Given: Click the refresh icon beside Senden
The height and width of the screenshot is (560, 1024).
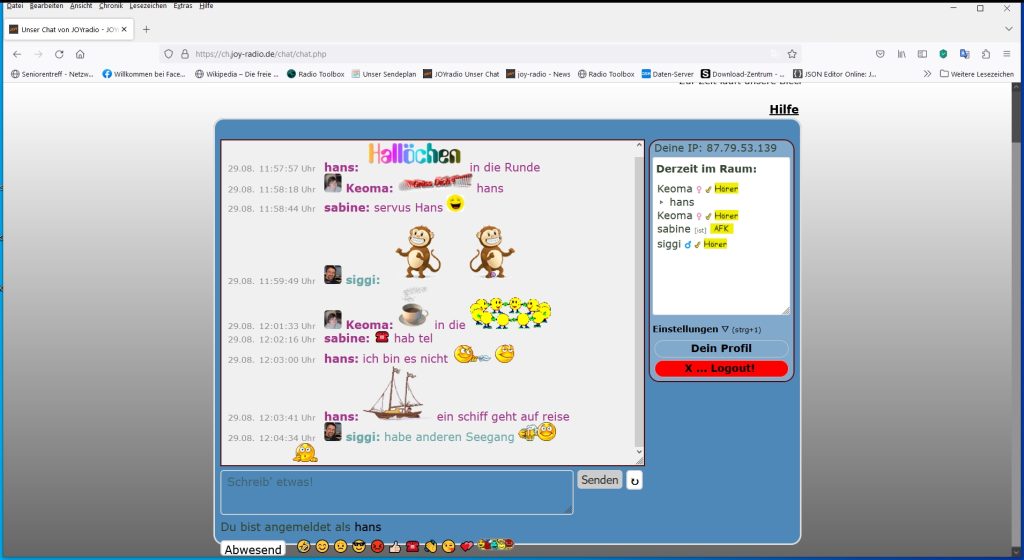Looking at the screenshot, I should 634,481.
